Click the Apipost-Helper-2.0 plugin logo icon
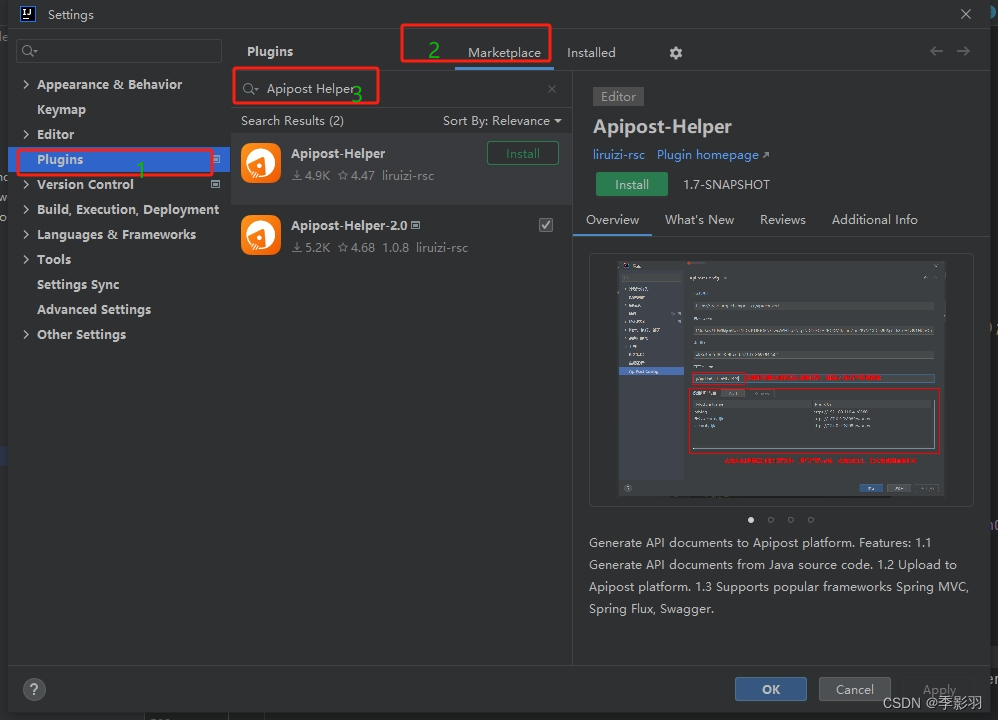The width and height of the screenshot is (998, 720). coord(261,235)
